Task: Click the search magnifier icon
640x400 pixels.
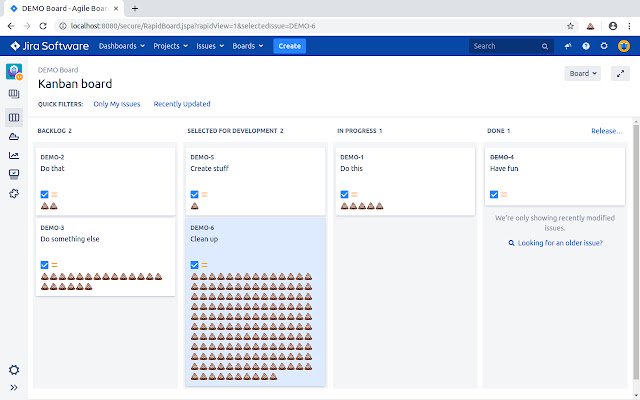Action: [545, 47]
